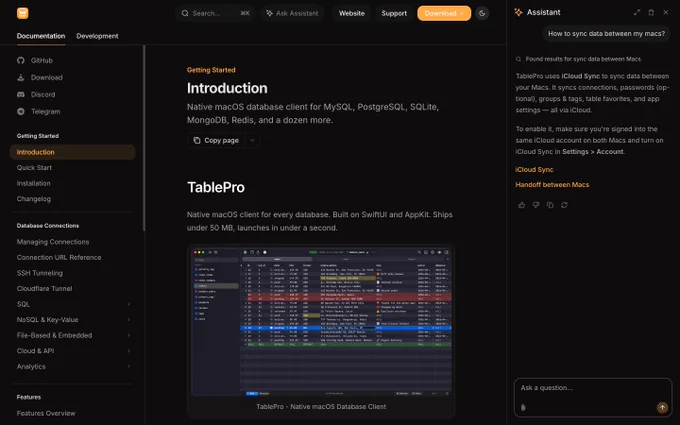
Task: Click the magnifier icon beside Found results
Action: click(x=518, y=59)
